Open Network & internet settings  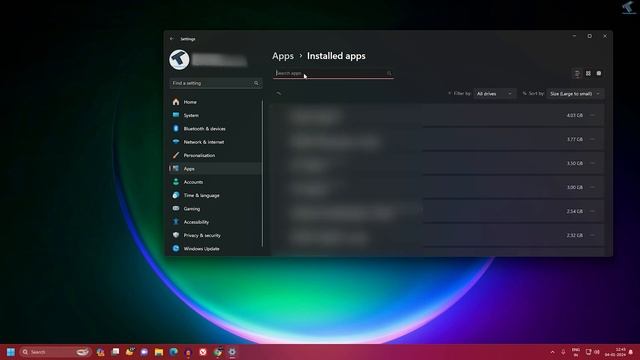[x=215, y=142]
